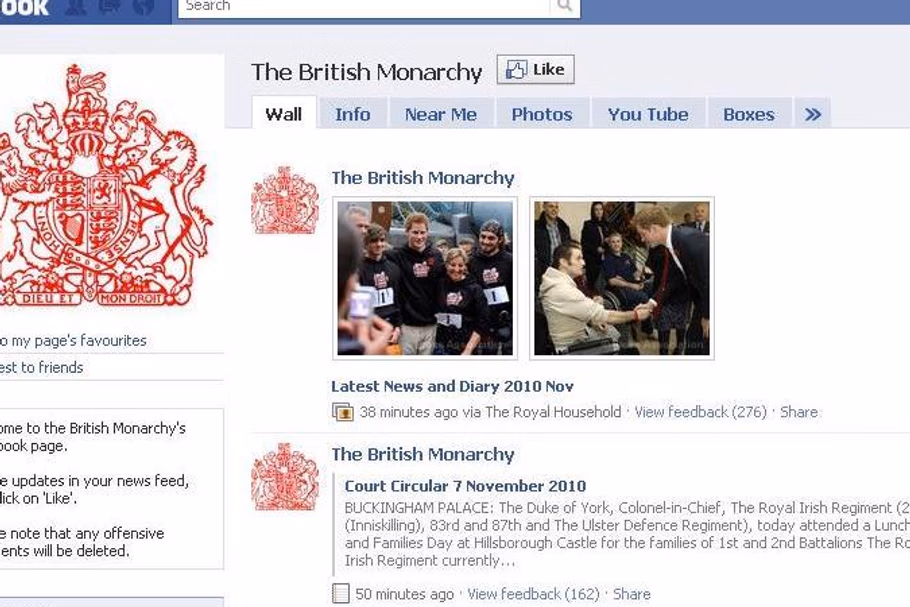The height and width of the screenshot is (607, 910).
Task: Switch to the Info tab
Action: coord(353,114)
